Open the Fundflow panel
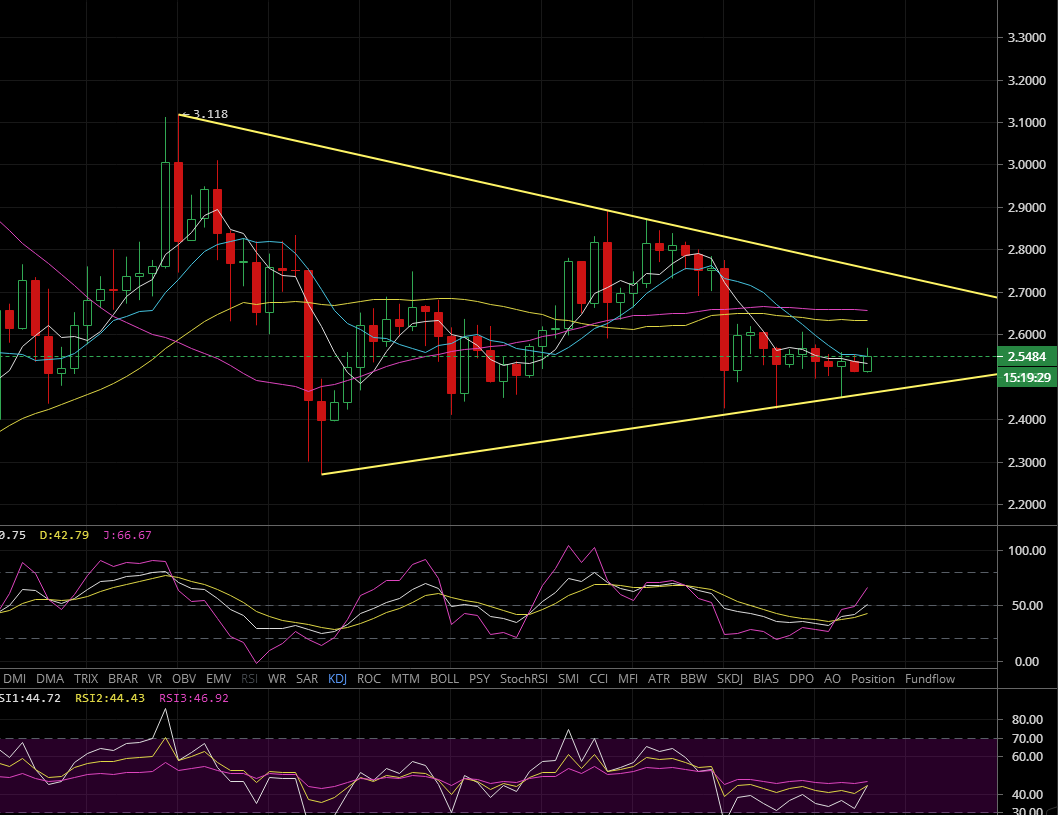Viewport: 1058px width, 815px height. [929, 678]
